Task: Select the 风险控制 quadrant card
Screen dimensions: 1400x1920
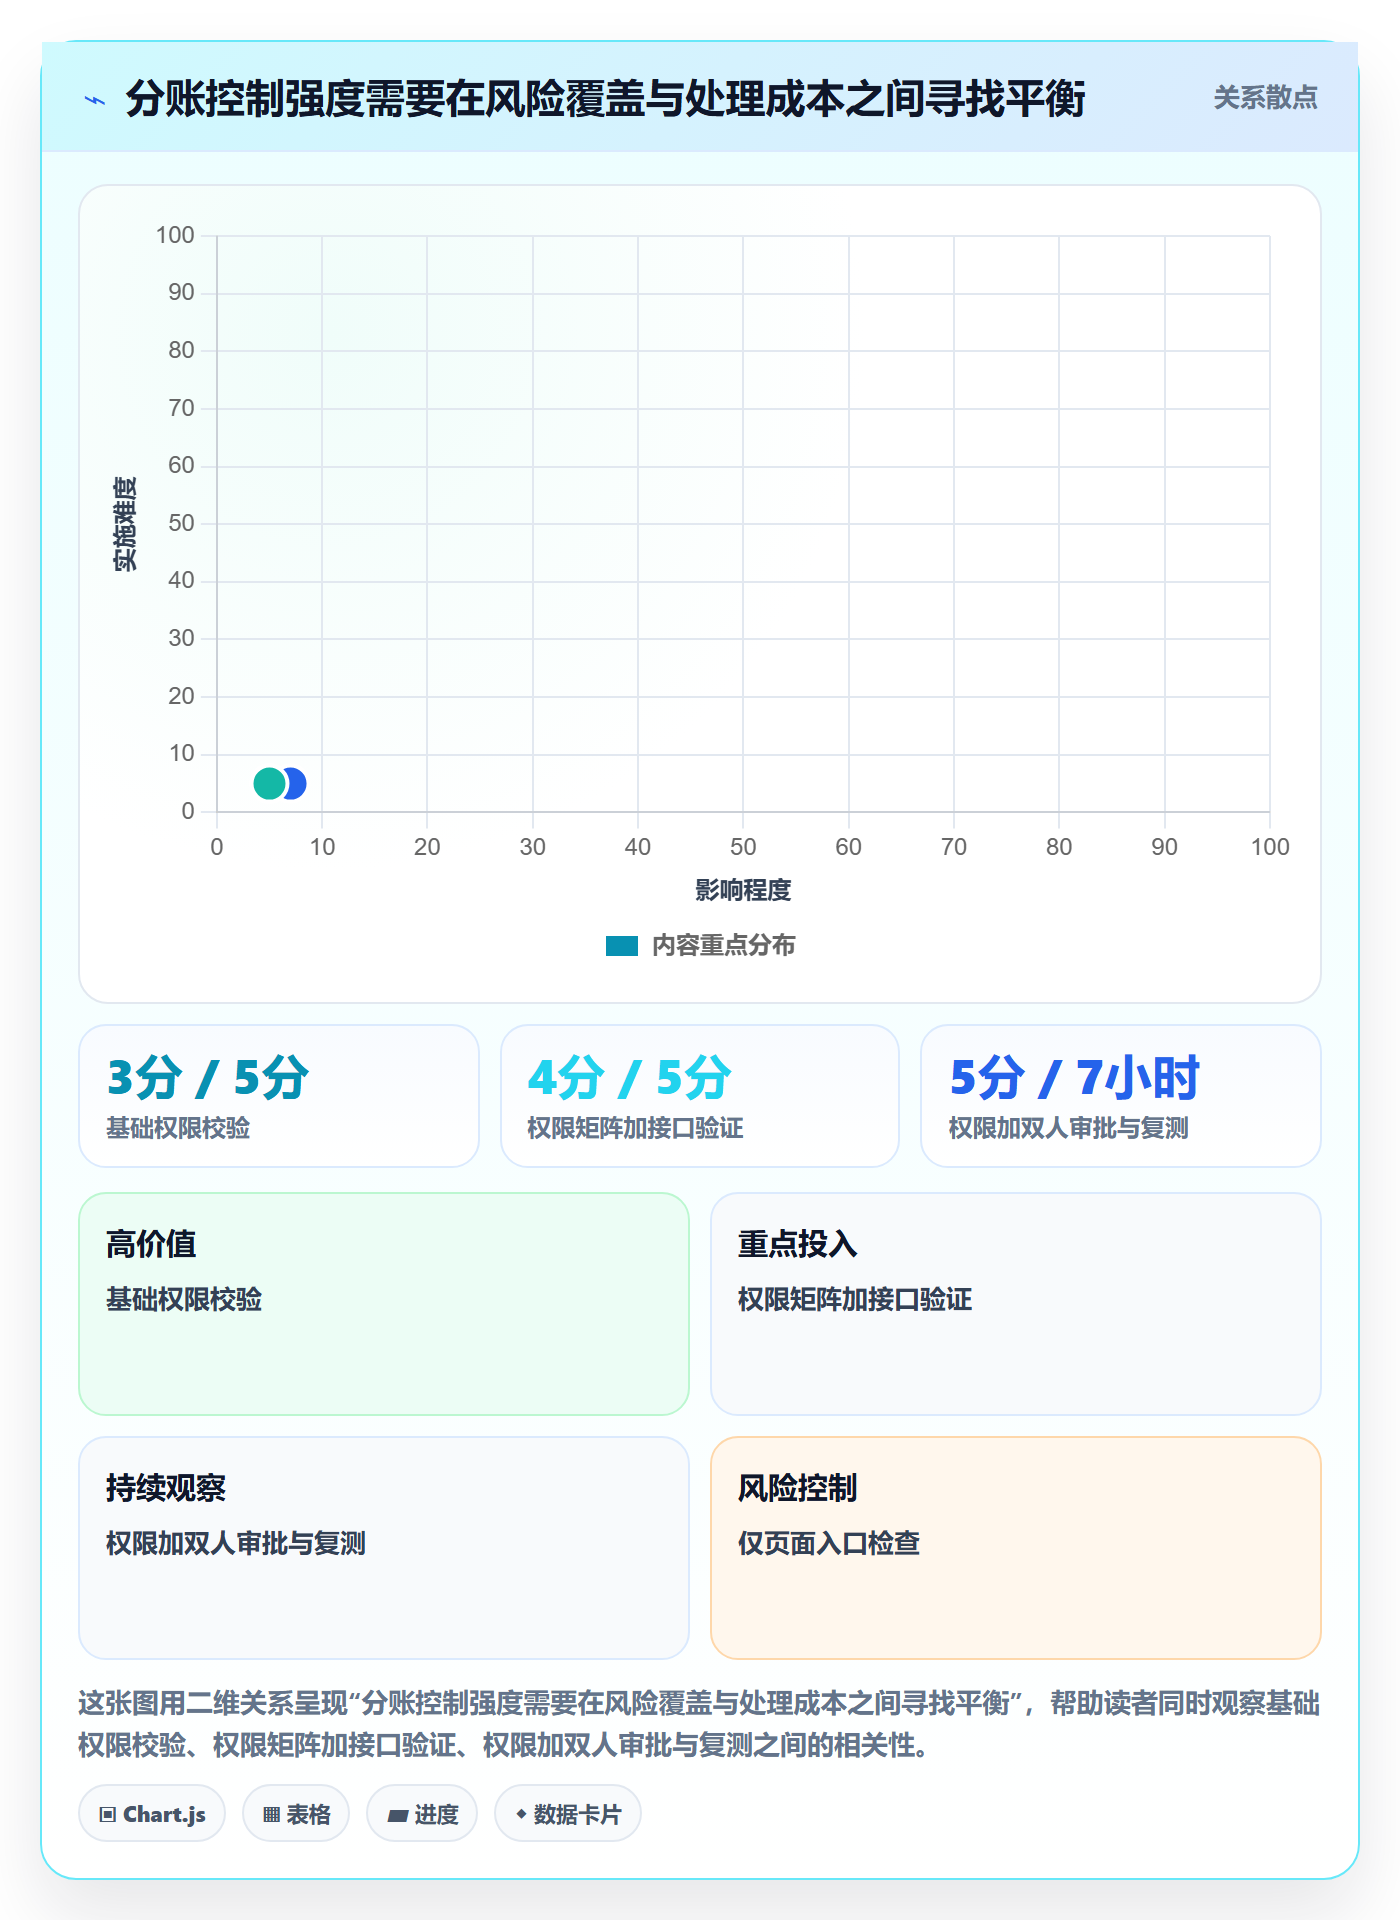Action: (1016, 1548)
